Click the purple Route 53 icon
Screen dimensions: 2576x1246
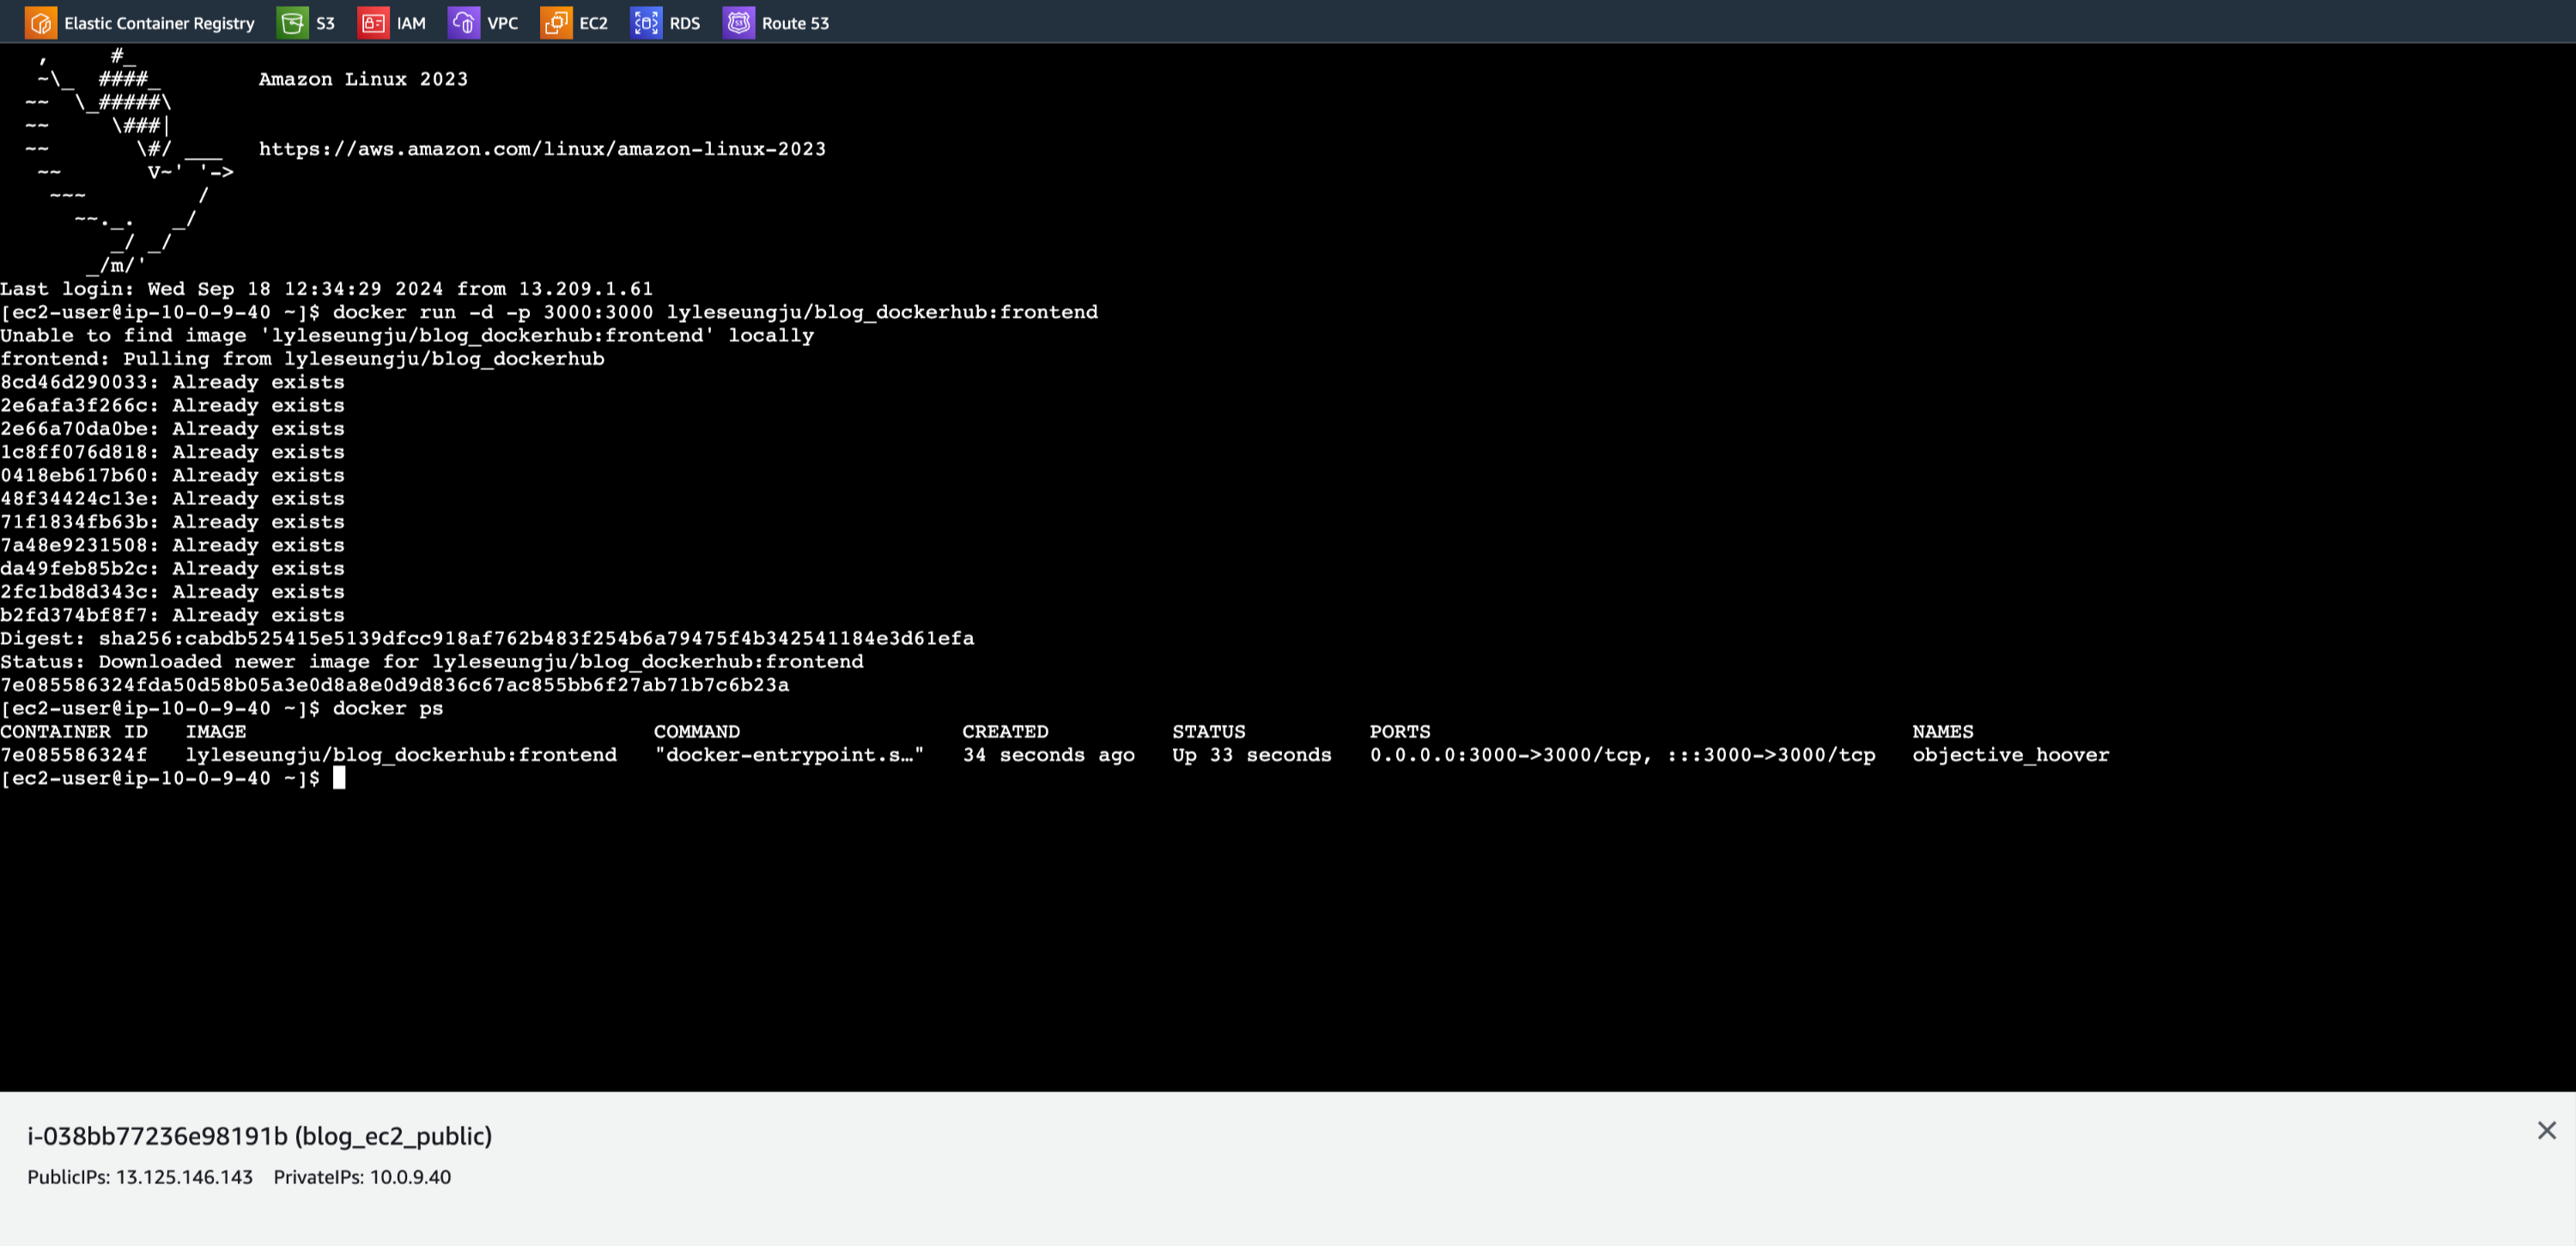click(x=738, y=23)
